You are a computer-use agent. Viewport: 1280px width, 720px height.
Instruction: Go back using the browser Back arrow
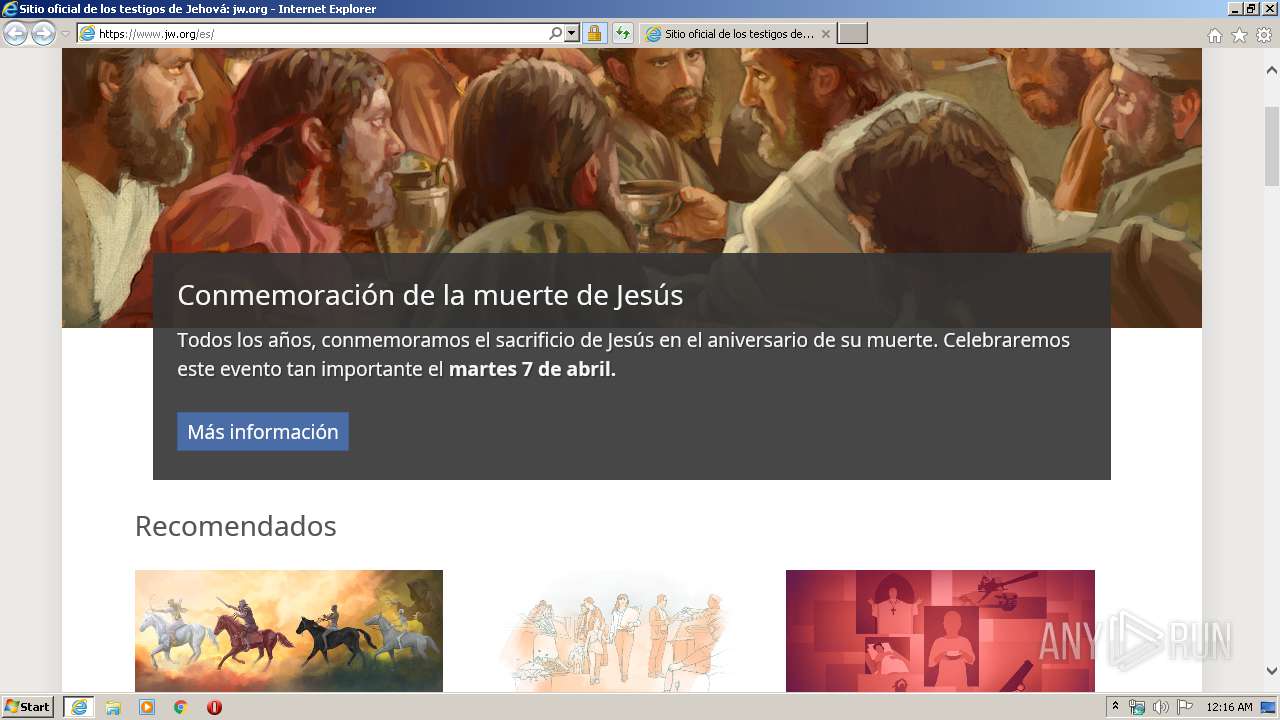pos(15,34)
